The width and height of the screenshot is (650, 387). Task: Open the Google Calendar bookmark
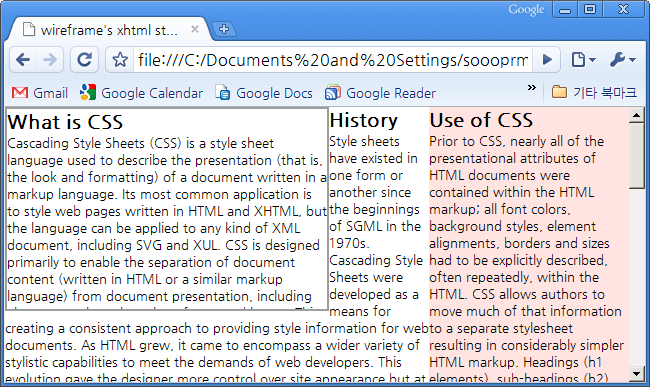click(x=141, y=93)
